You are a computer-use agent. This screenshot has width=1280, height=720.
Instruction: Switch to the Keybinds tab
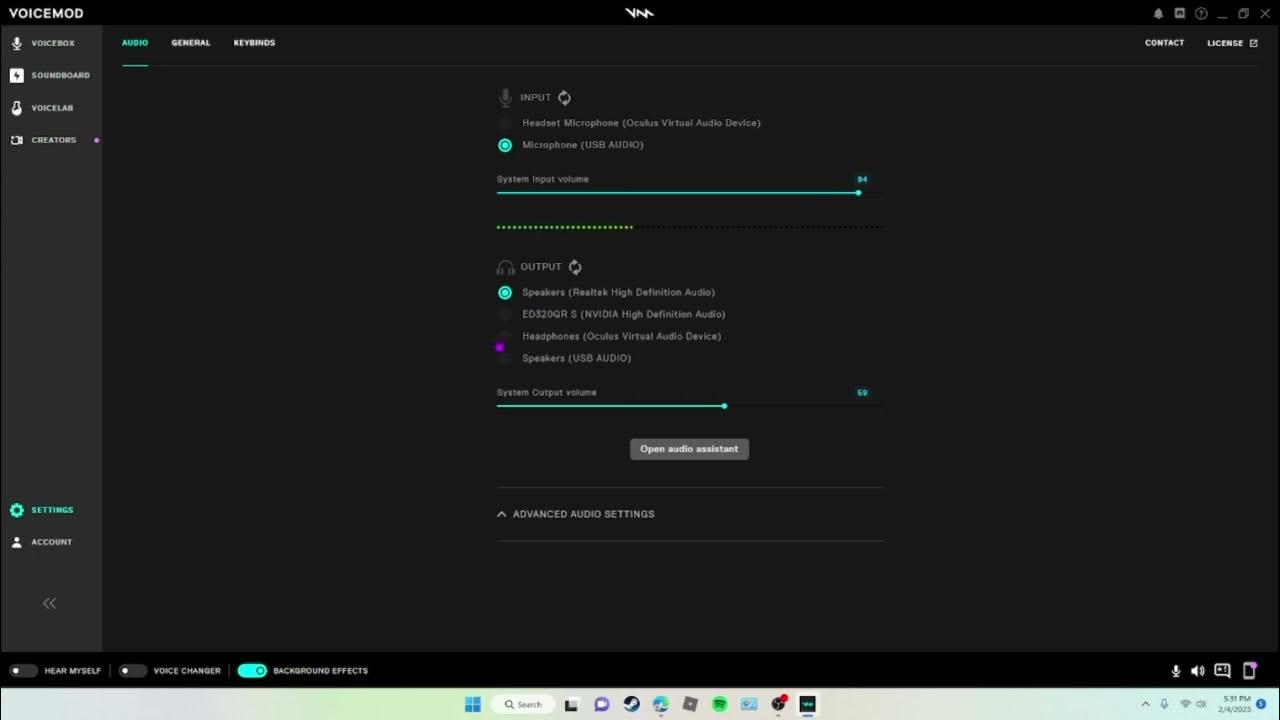click(254, 43)
